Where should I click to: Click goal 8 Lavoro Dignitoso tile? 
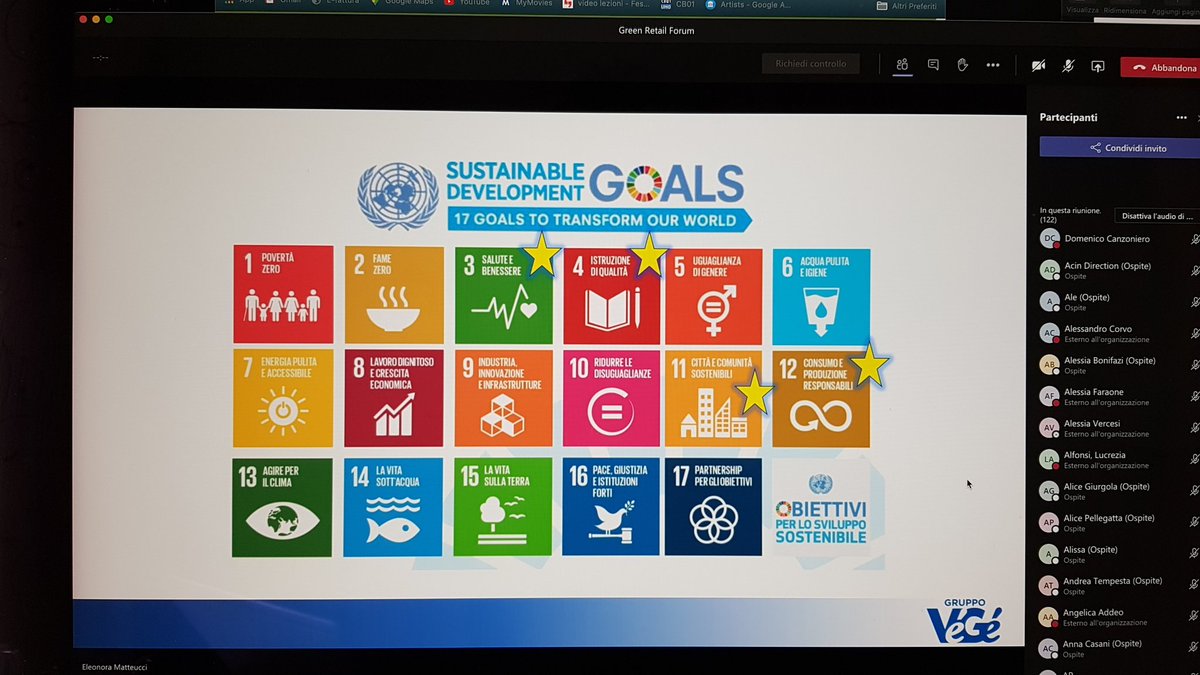pos(393,399)
